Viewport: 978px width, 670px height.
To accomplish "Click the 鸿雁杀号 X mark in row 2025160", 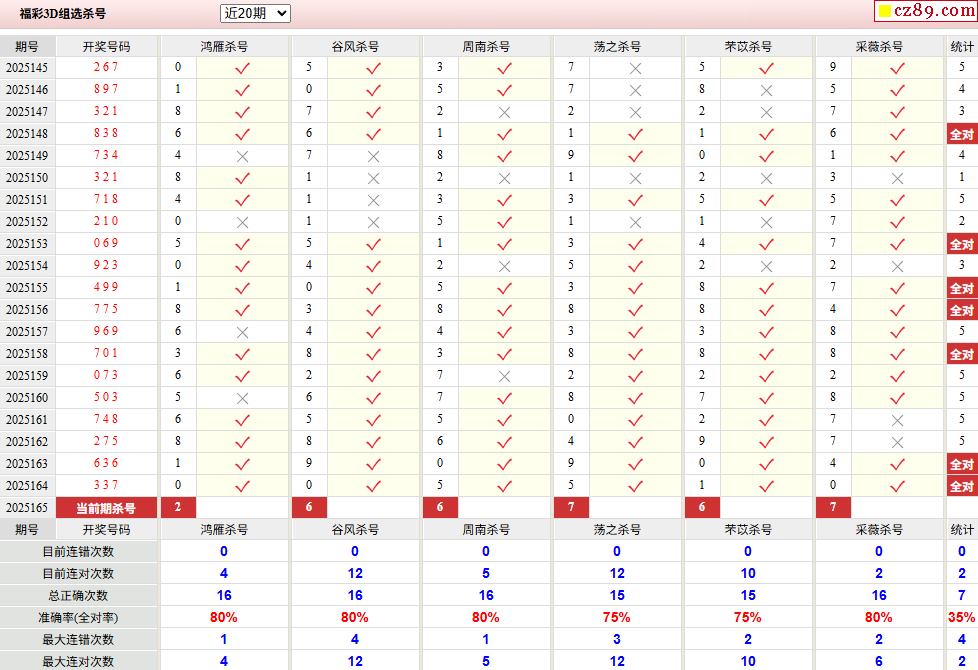I will [x=242, y=398].
